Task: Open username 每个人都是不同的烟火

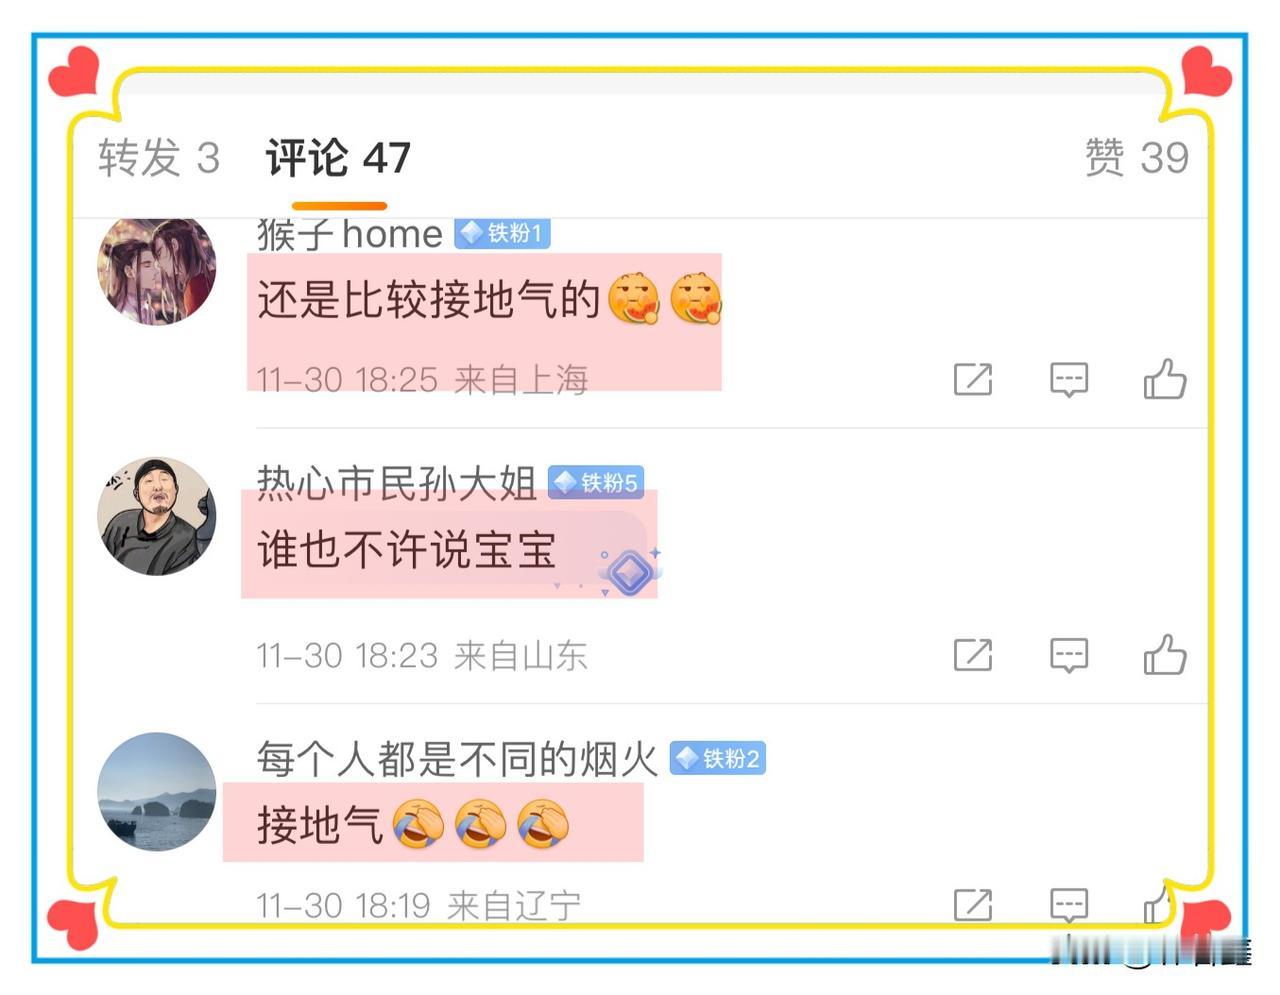Action: click(x=457, y=759)
